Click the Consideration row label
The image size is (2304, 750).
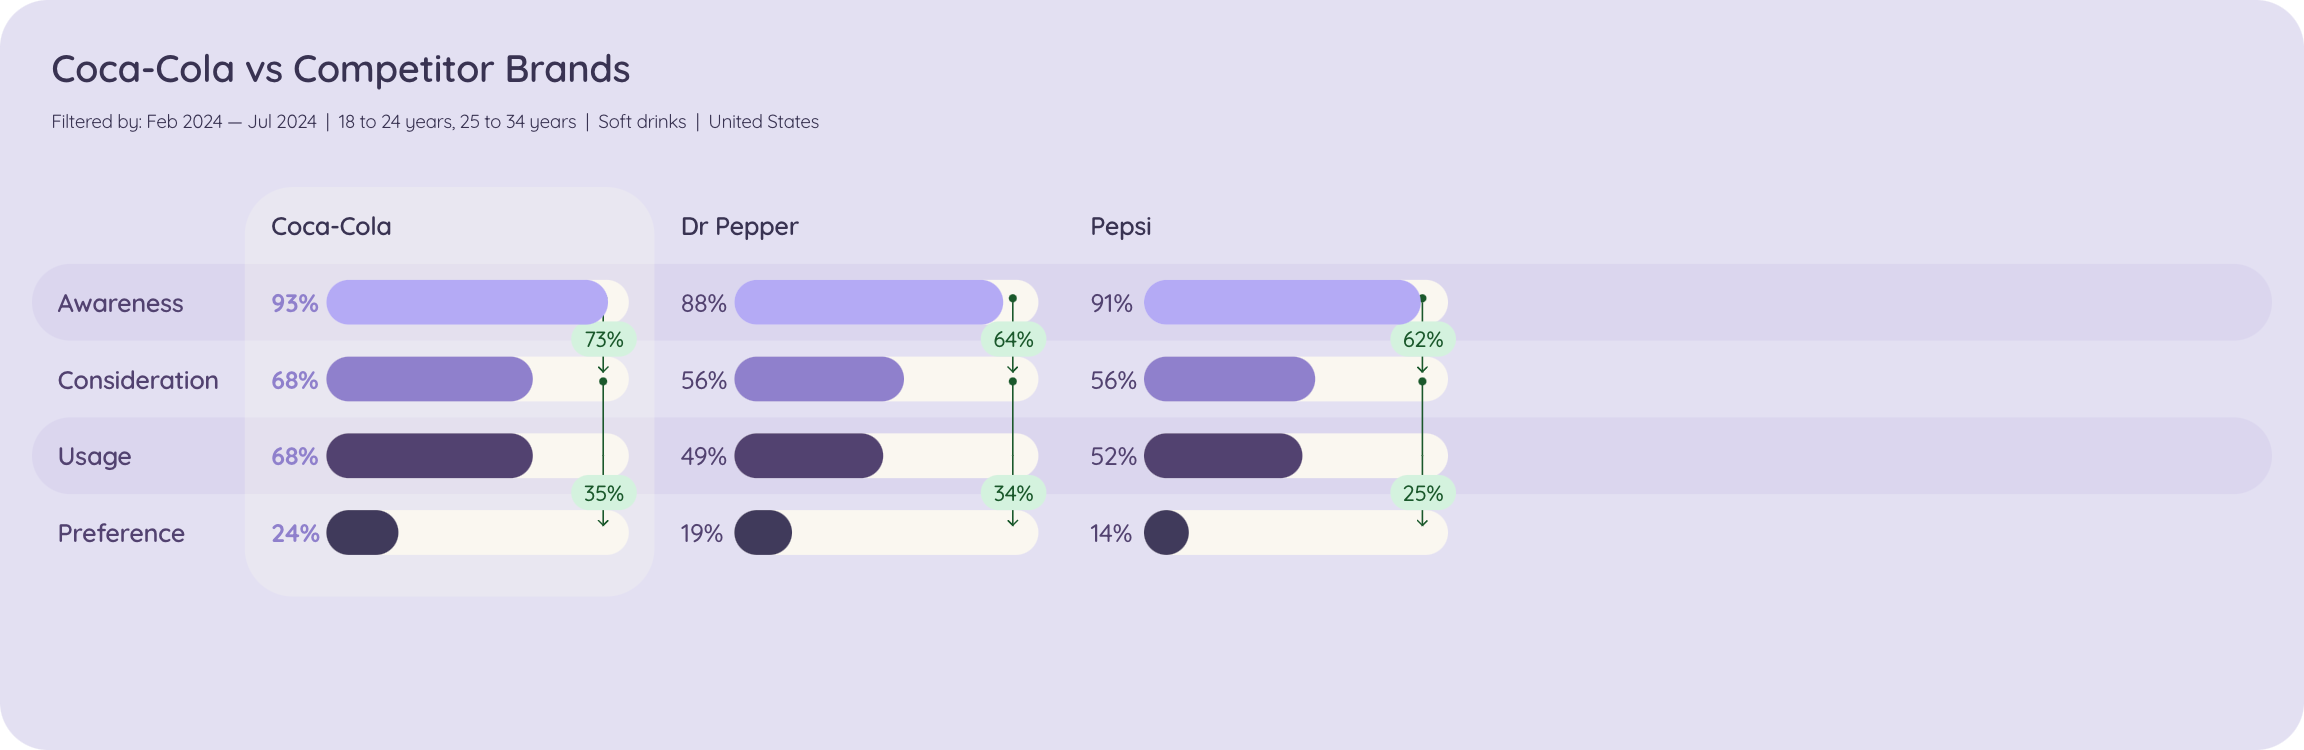[x=138, y=380]
